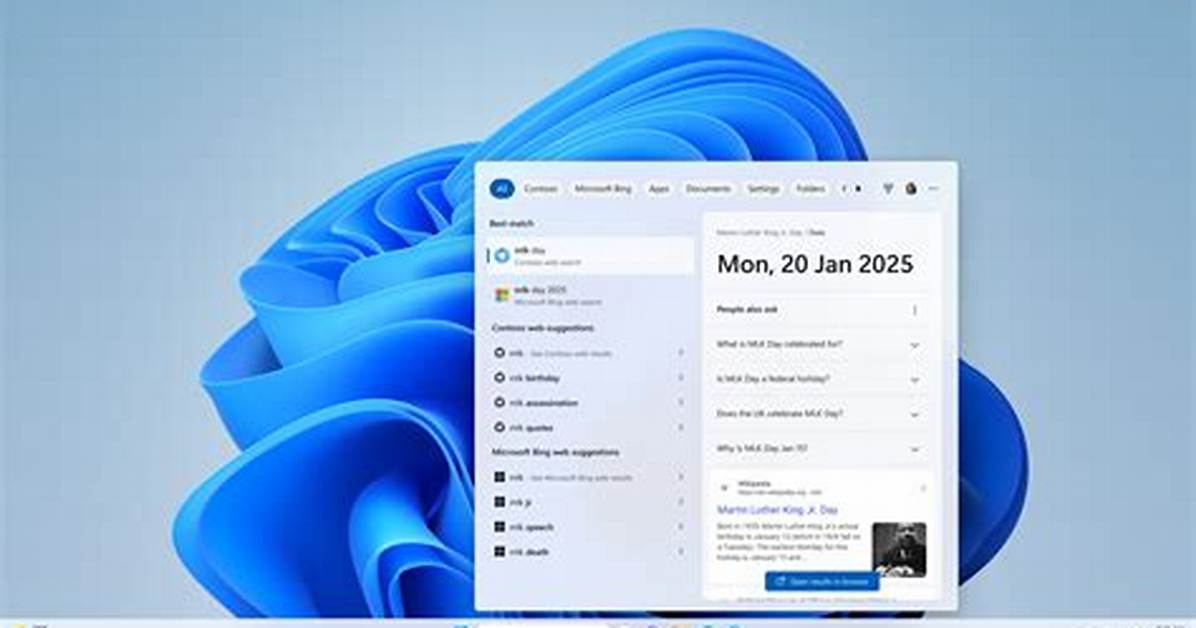1196x628 pixels.
Task: Expand the arrow for 'mlk speech'
Action: (x=680, y=527)
